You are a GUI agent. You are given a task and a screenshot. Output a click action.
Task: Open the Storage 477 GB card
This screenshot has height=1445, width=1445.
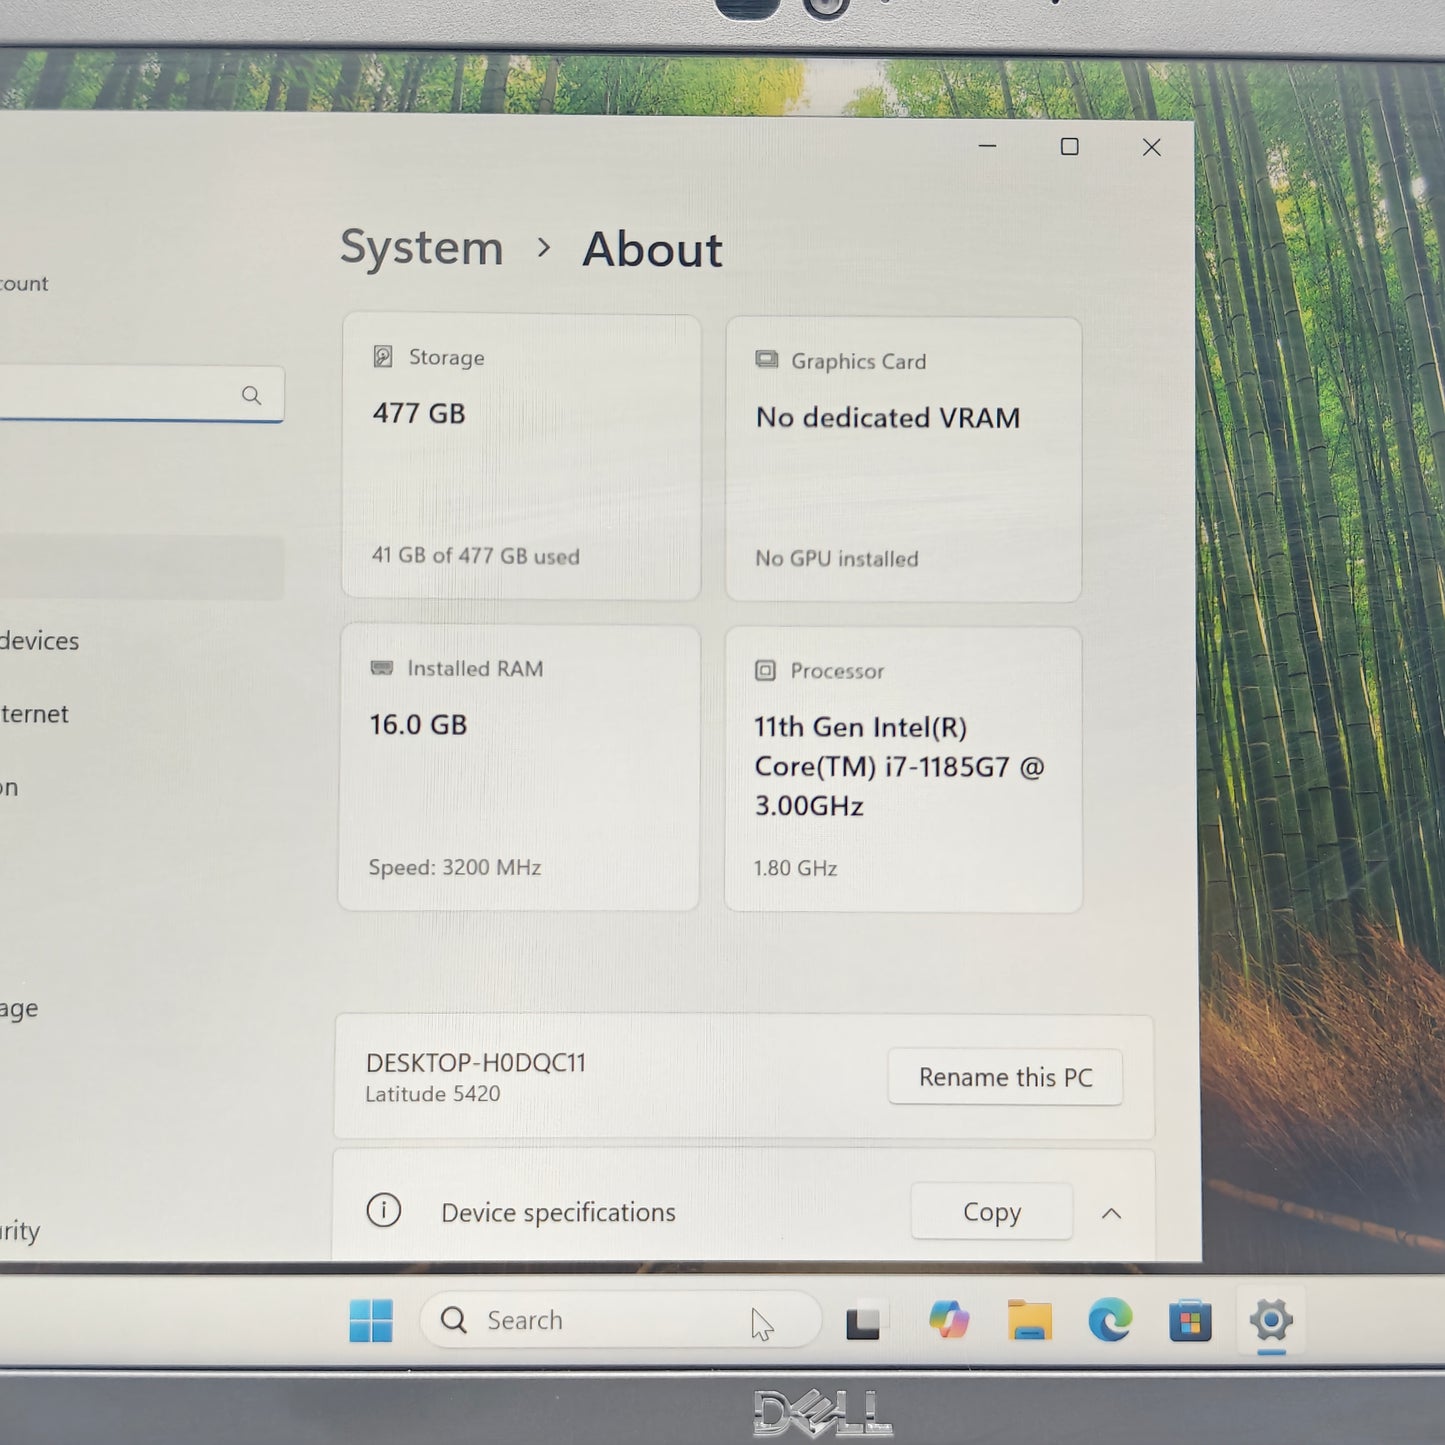pyautogui.click(x=521, y=457)
